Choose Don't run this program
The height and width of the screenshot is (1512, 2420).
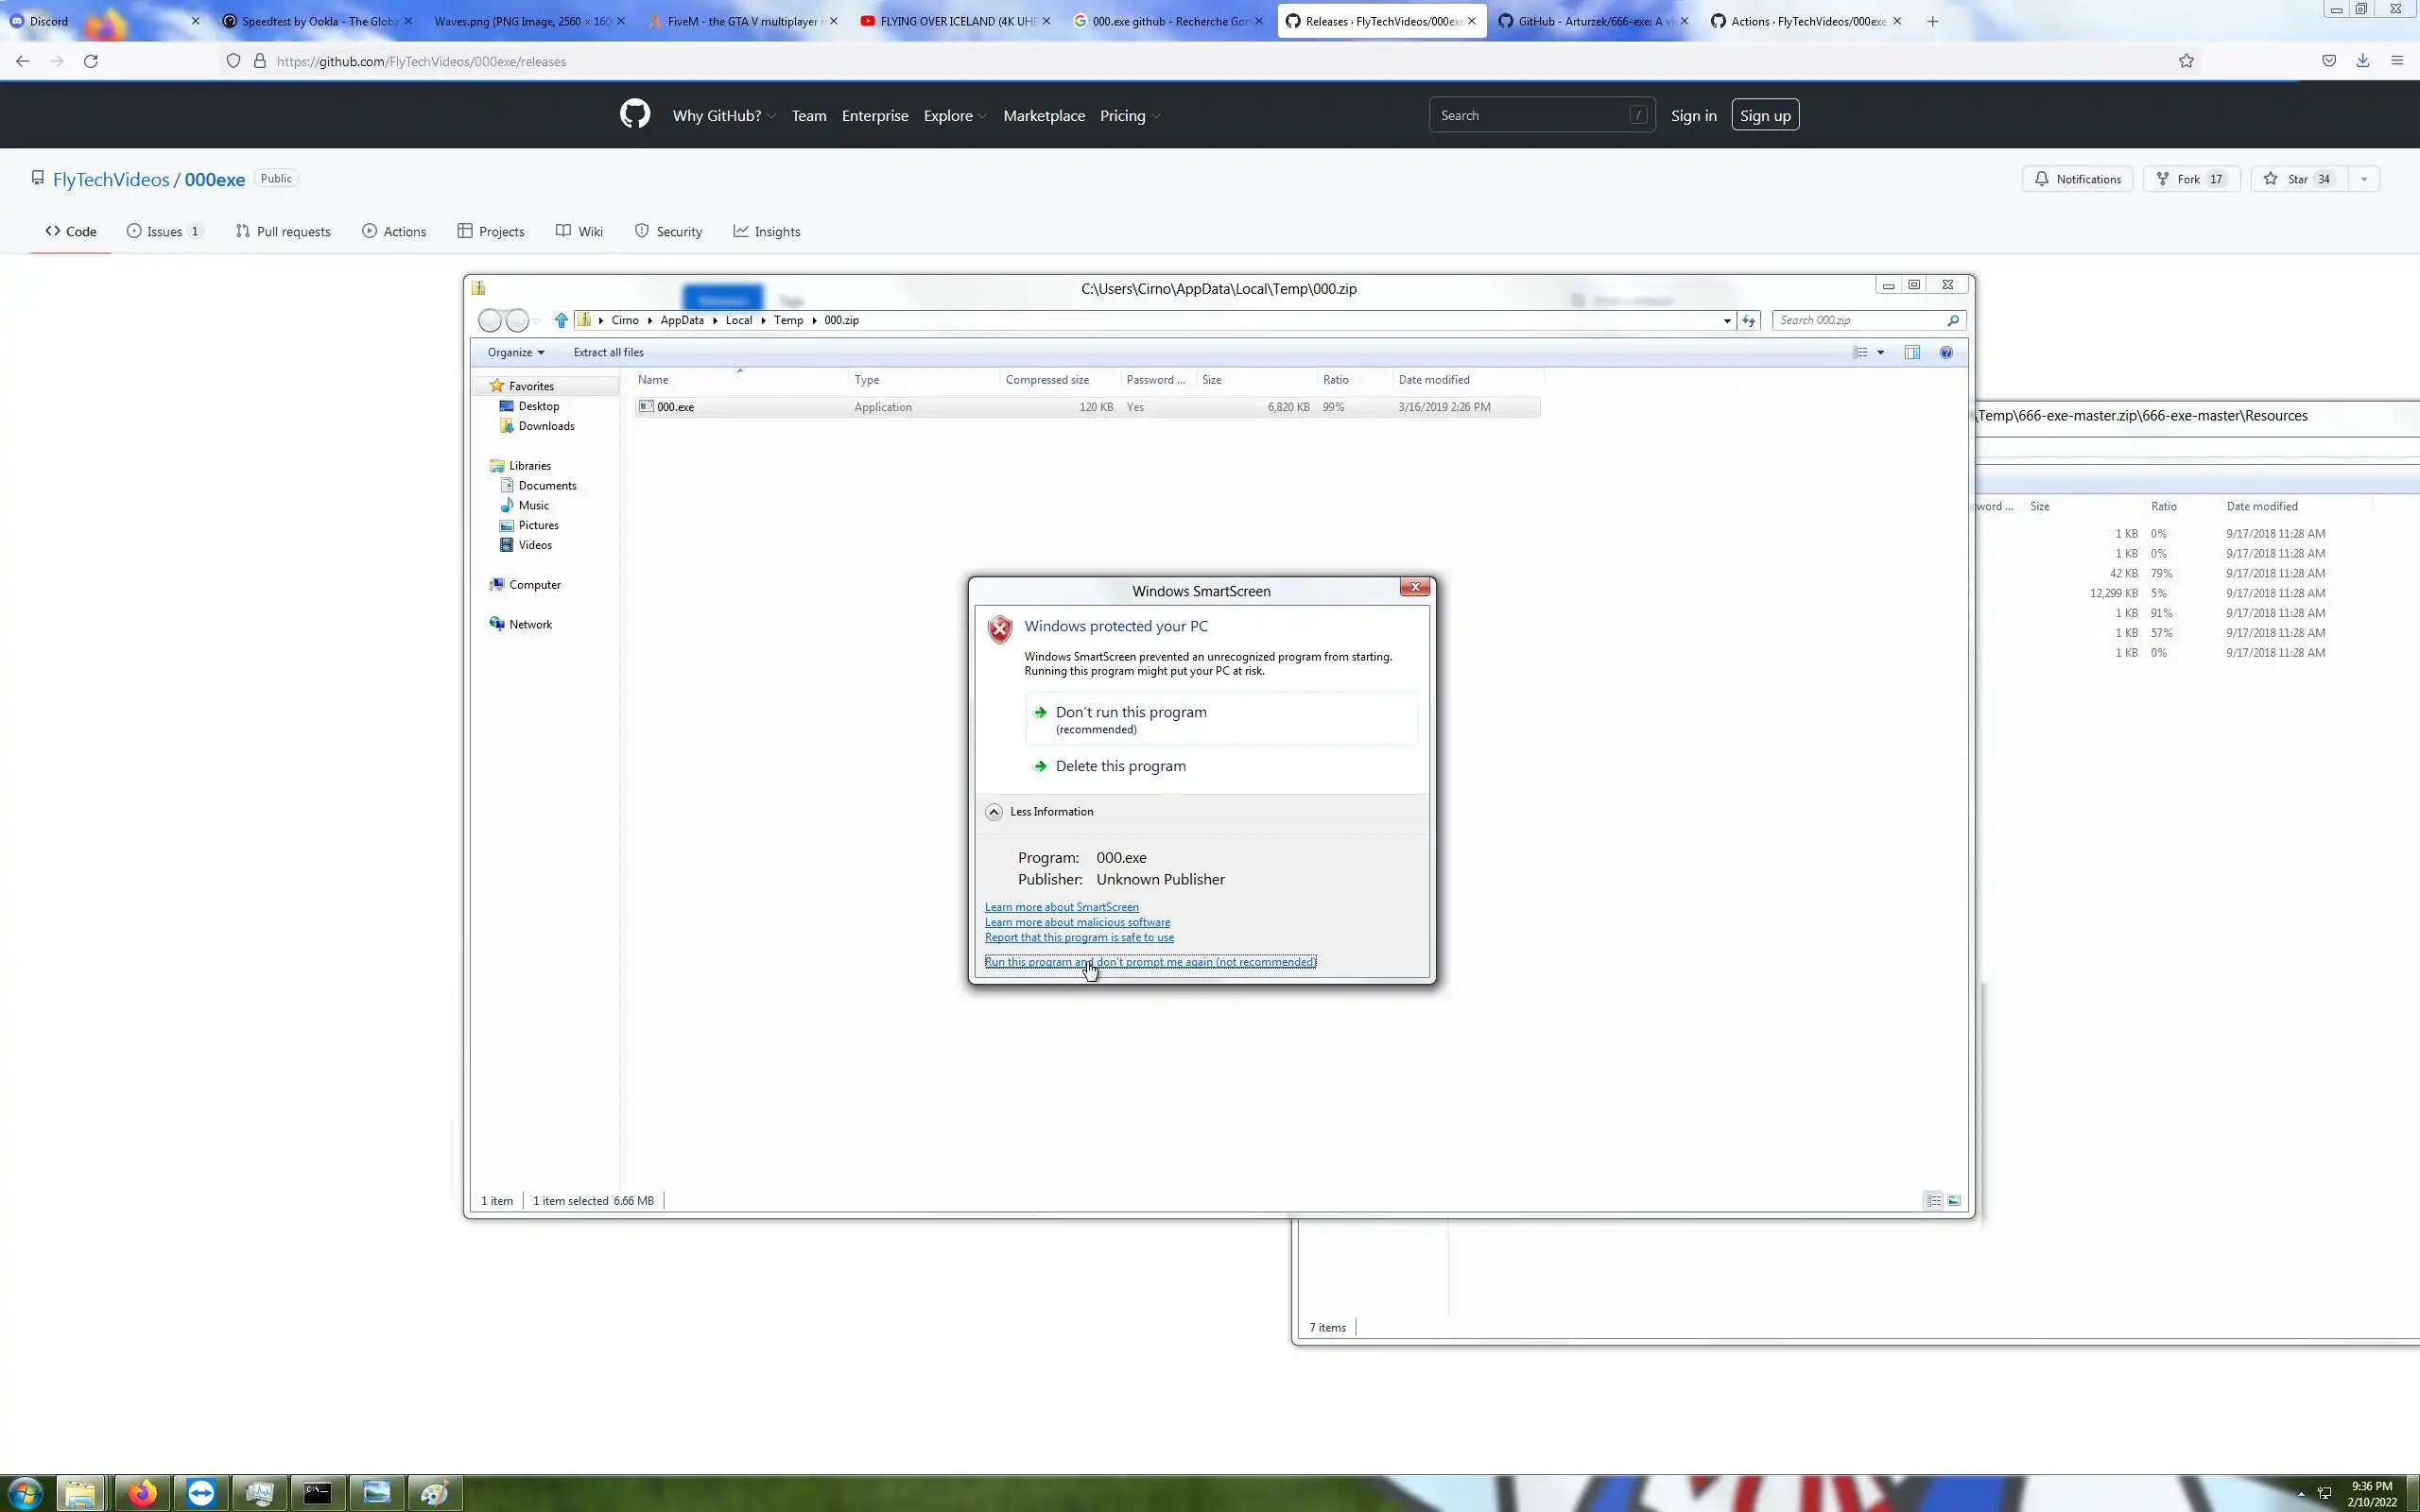1130,712
